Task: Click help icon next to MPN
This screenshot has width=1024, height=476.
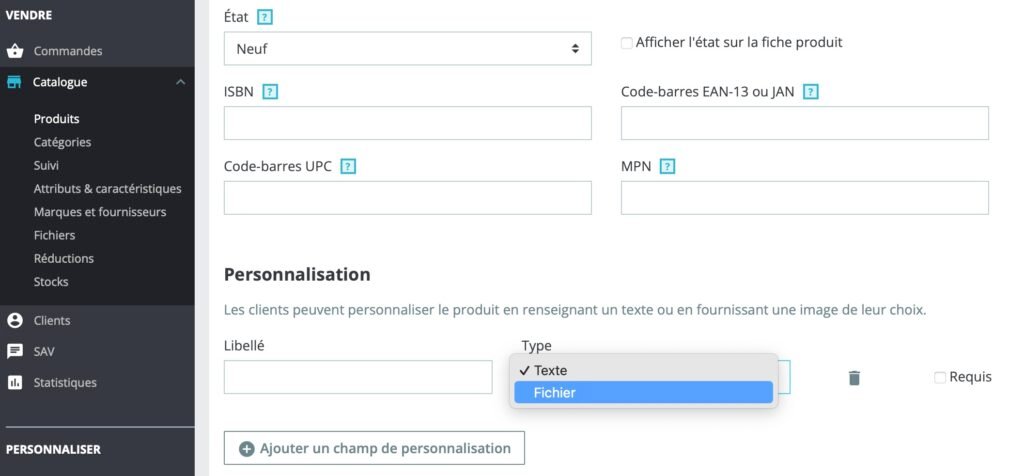Action: point(667,167)
